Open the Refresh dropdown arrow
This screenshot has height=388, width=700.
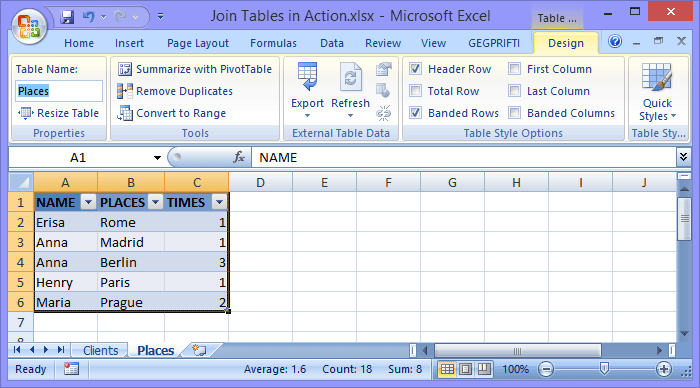(350, 116)
